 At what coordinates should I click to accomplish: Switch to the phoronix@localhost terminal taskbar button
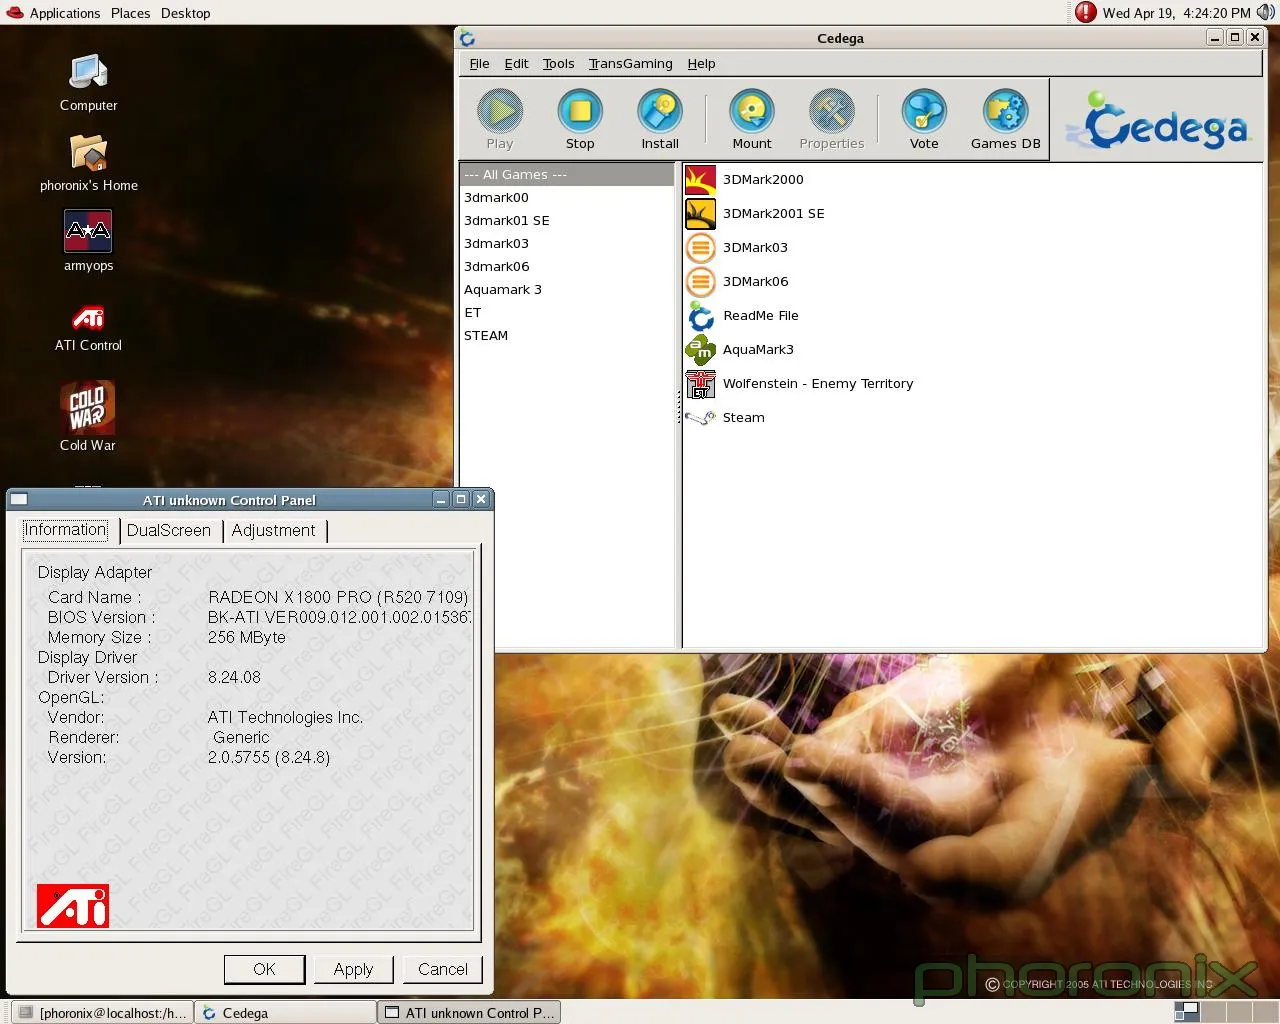click(x=102, y=1012)
